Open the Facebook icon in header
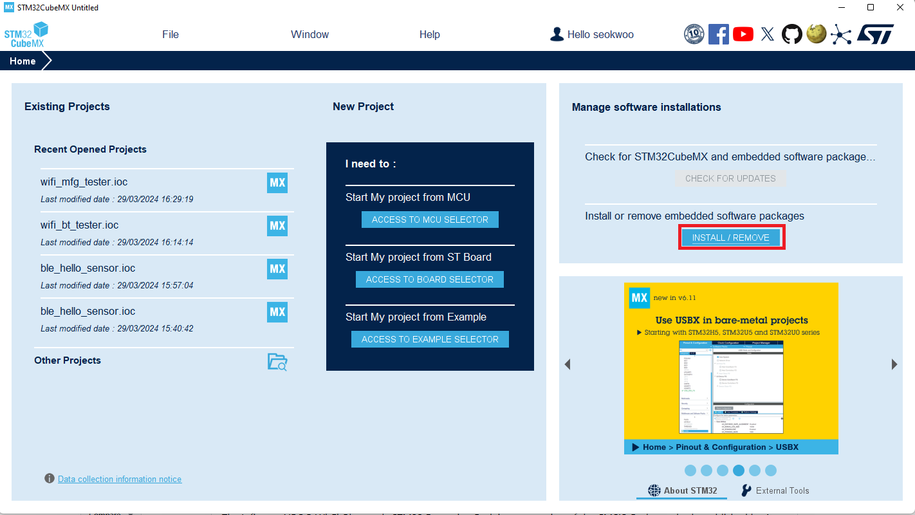 (718, 34)
